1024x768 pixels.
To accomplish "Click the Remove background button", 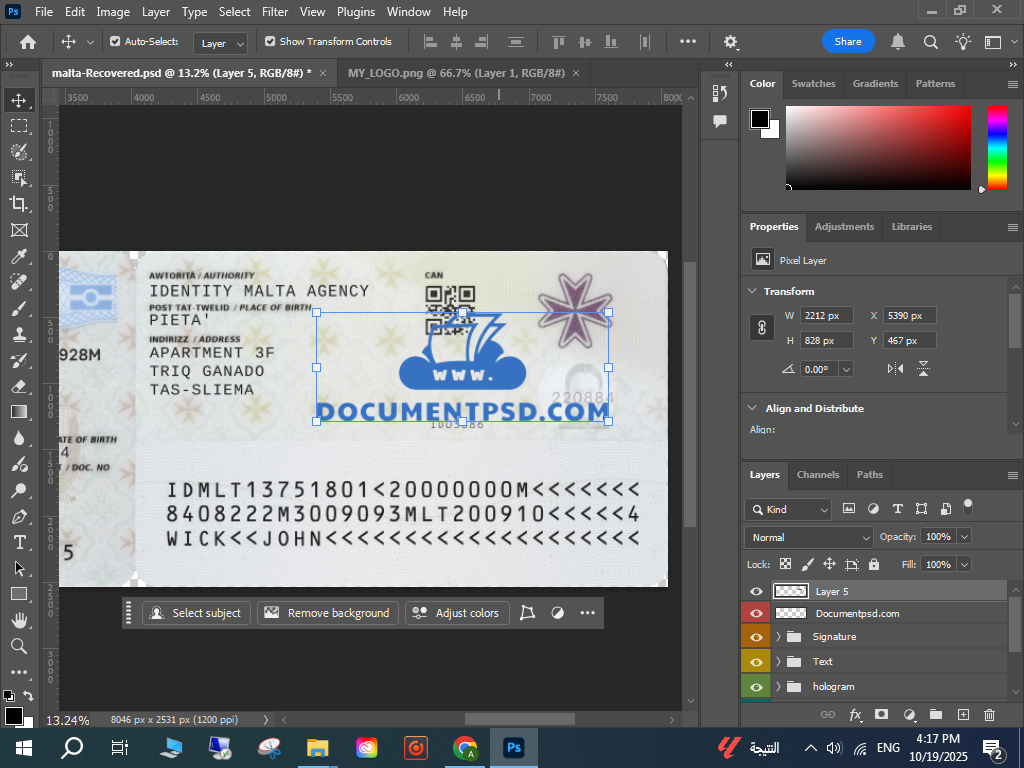I will point(328,613).
